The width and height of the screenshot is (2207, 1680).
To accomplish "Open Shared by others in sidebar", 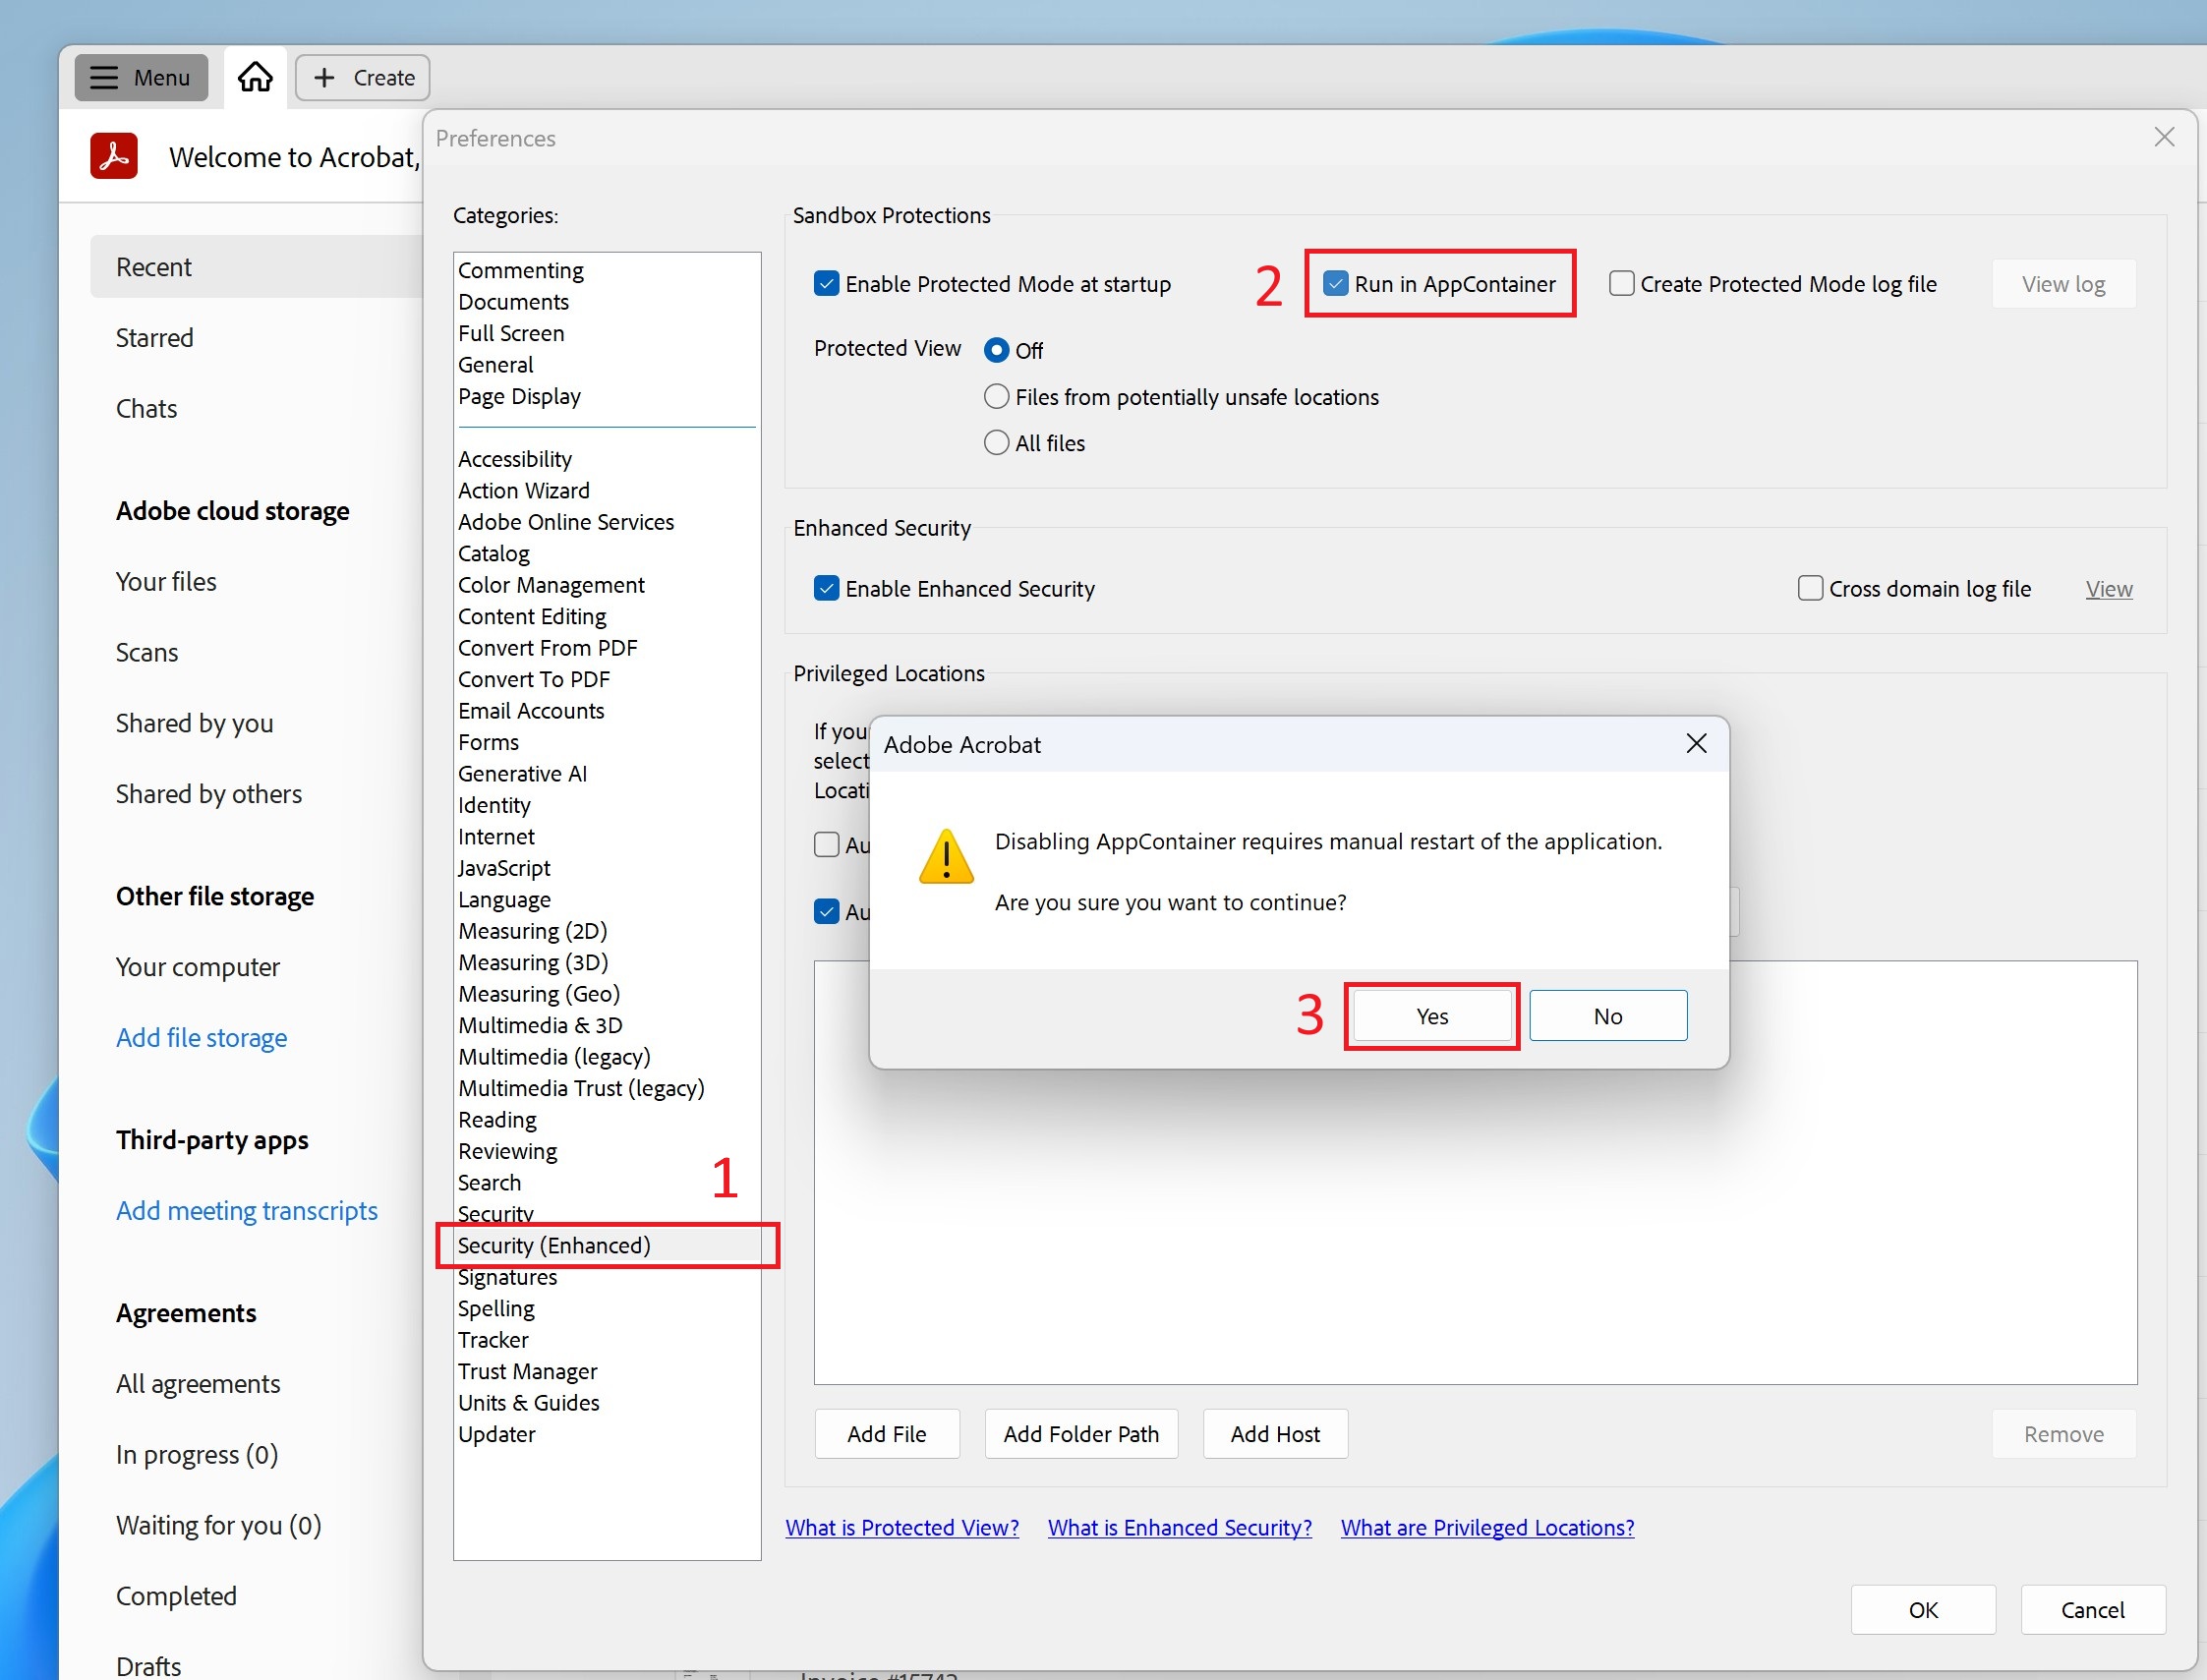I will [x=209, y=794].
